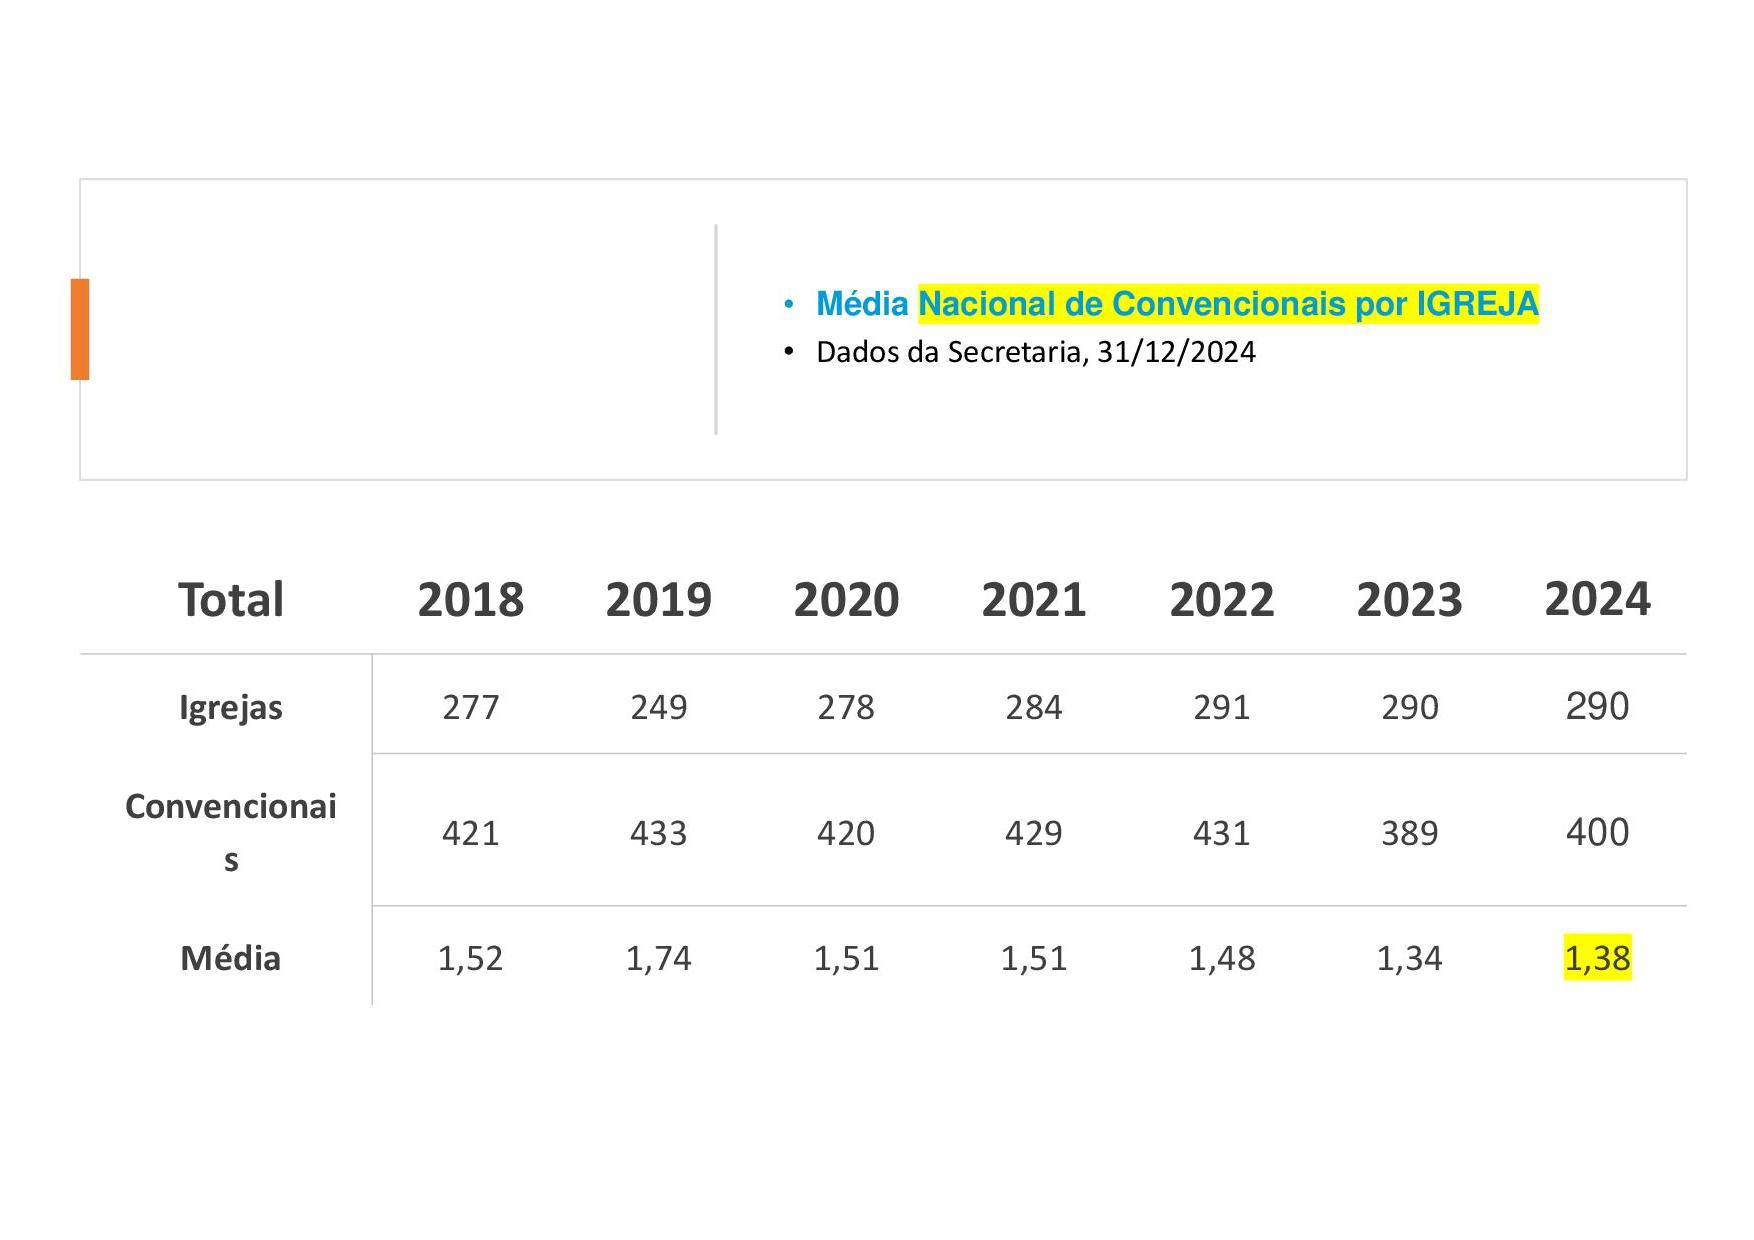The width and height of the screenshot is (1754, 1240).
Task: Select the 2020 column header
Action: pos(847,600)
